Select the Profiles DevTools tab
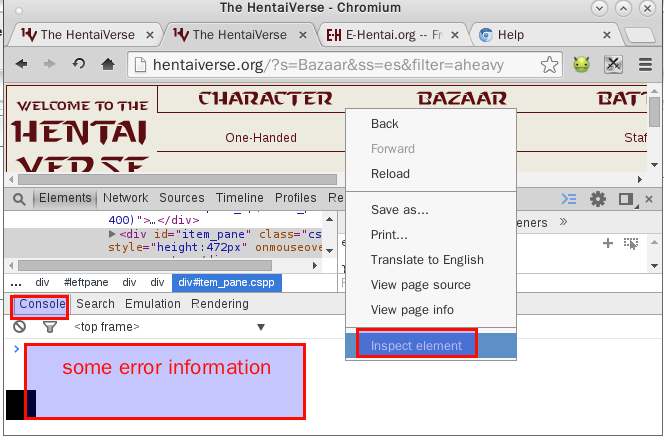664x436 pixels. 296,198
